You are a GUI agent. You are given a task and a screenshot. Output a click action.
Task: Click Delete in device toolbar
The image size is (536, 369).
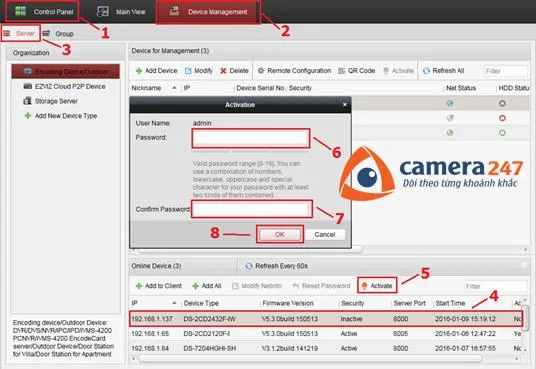(x=234, y=71)
